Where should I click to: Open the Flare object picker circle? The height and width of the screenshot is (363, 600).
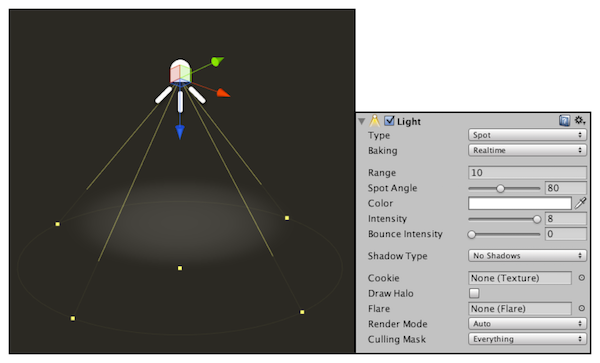(581, 308)
